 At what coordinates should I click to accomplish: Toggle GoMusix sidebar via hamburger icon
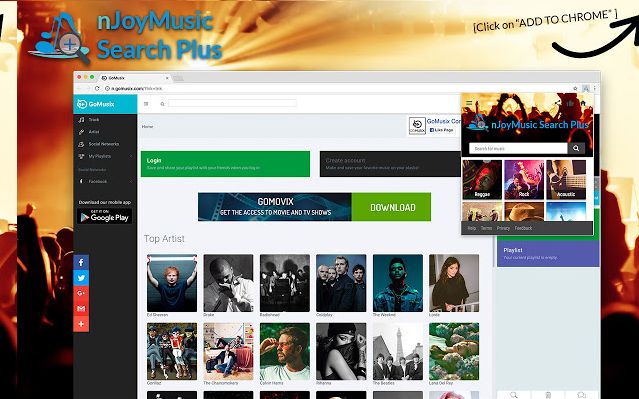tap(146, 104)
